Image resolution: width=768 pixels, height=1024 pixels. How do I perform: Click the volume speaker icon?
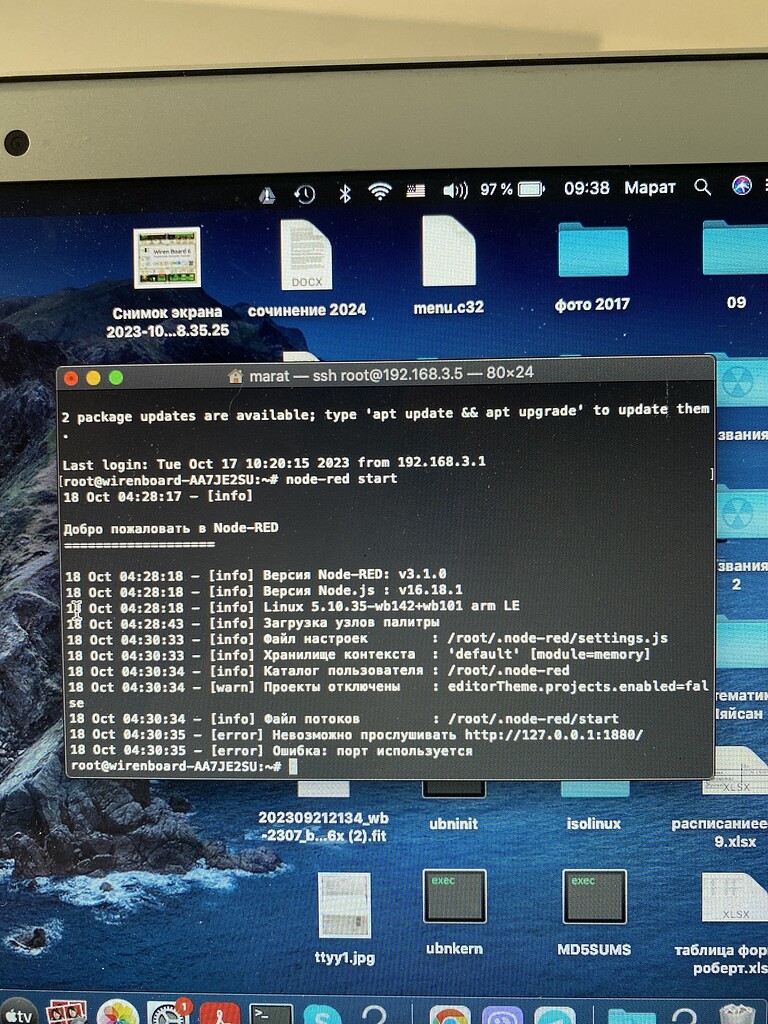click(x=455, y=189)
